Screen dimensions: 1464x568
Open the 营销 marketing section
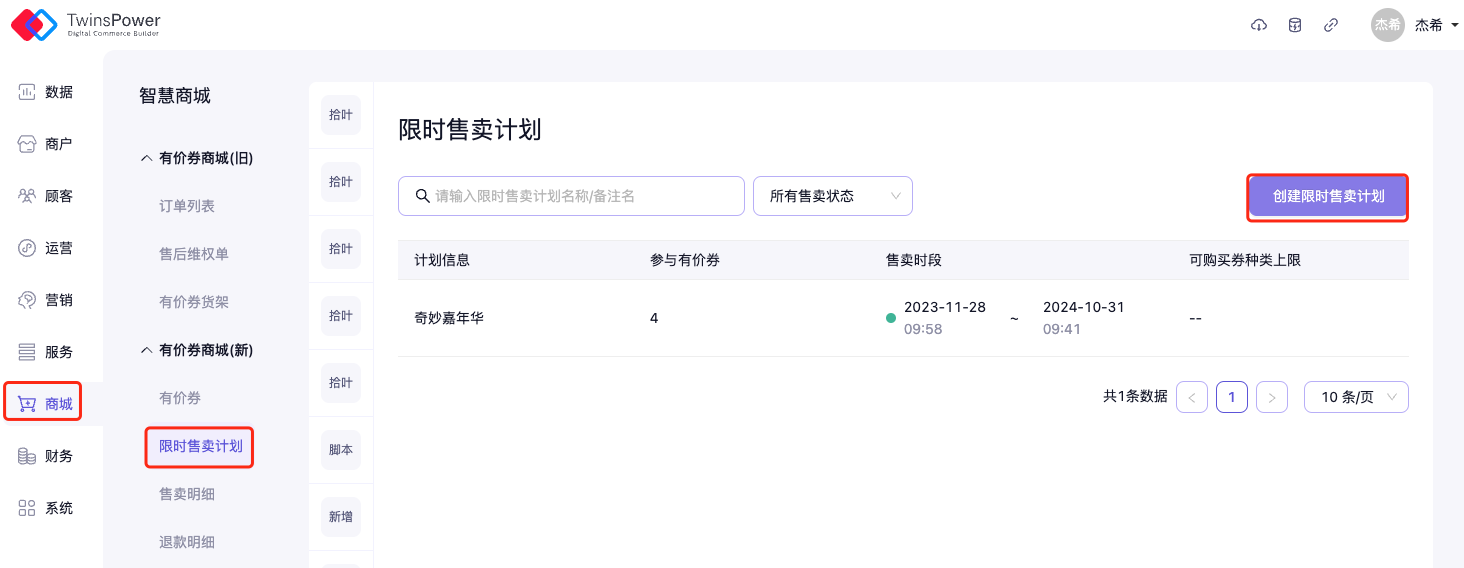(46, 300)
